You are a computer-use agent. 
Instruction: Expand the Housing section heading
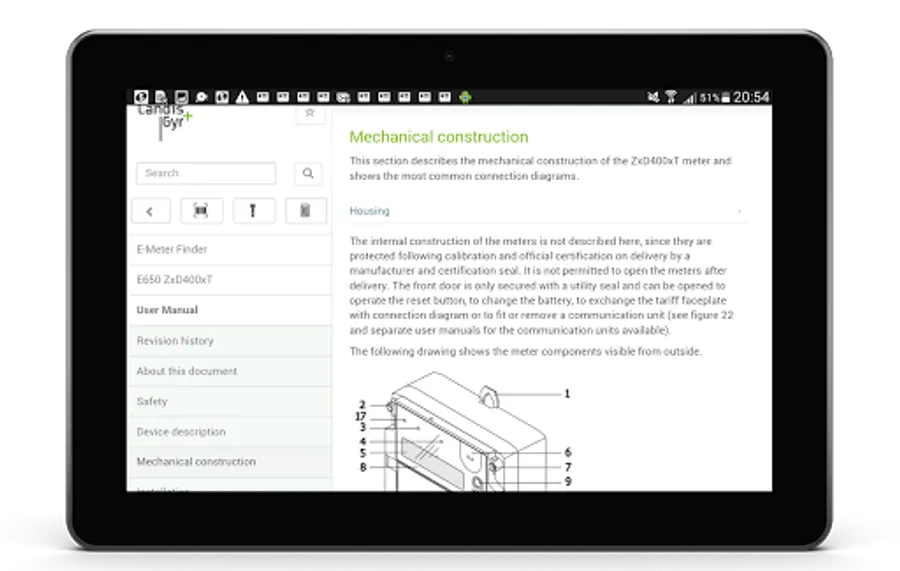(548, 211)
